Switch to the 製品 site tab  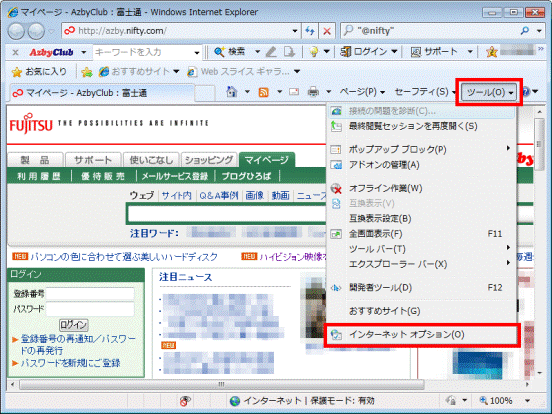click(35, 160)
